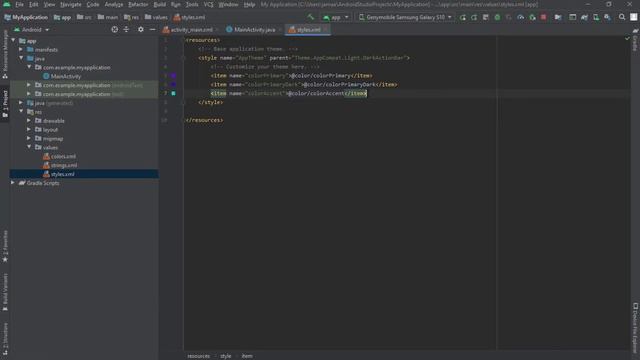The image size is (640, 360).
Task: Open the app run configuration dropdown
Action: [x=336, y=18]
